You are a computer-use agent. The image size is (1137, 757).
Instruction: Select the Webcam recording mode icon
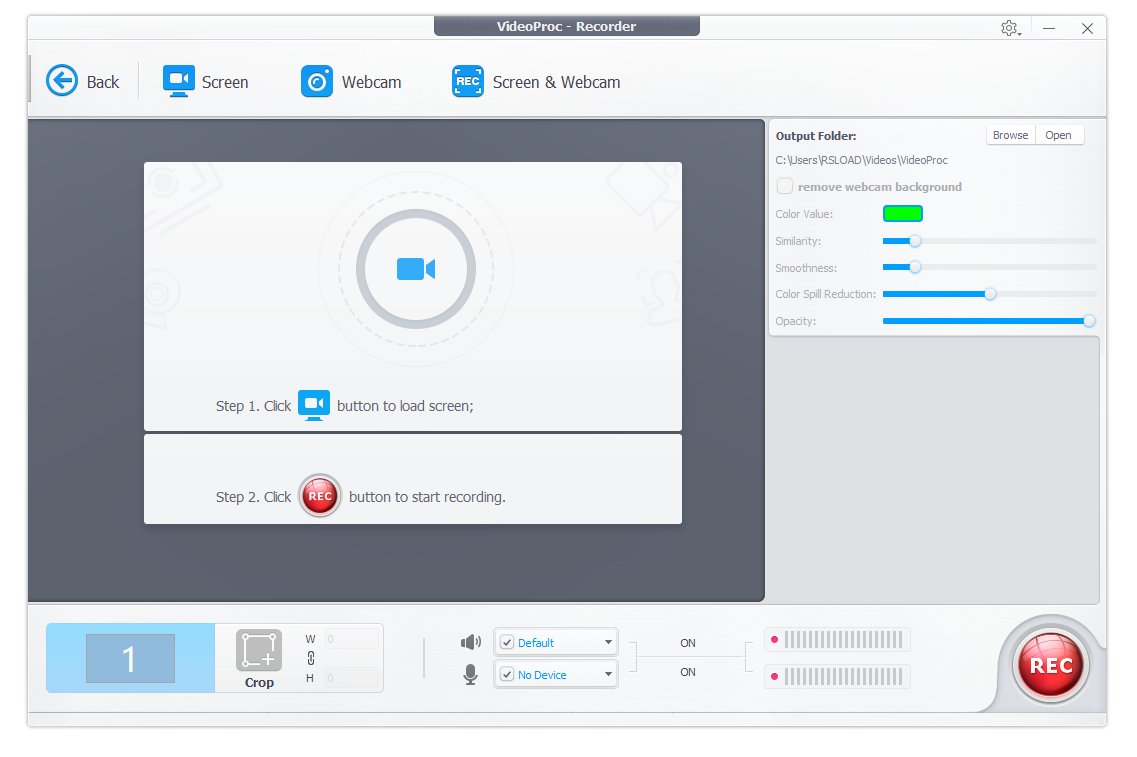[317, 81]
